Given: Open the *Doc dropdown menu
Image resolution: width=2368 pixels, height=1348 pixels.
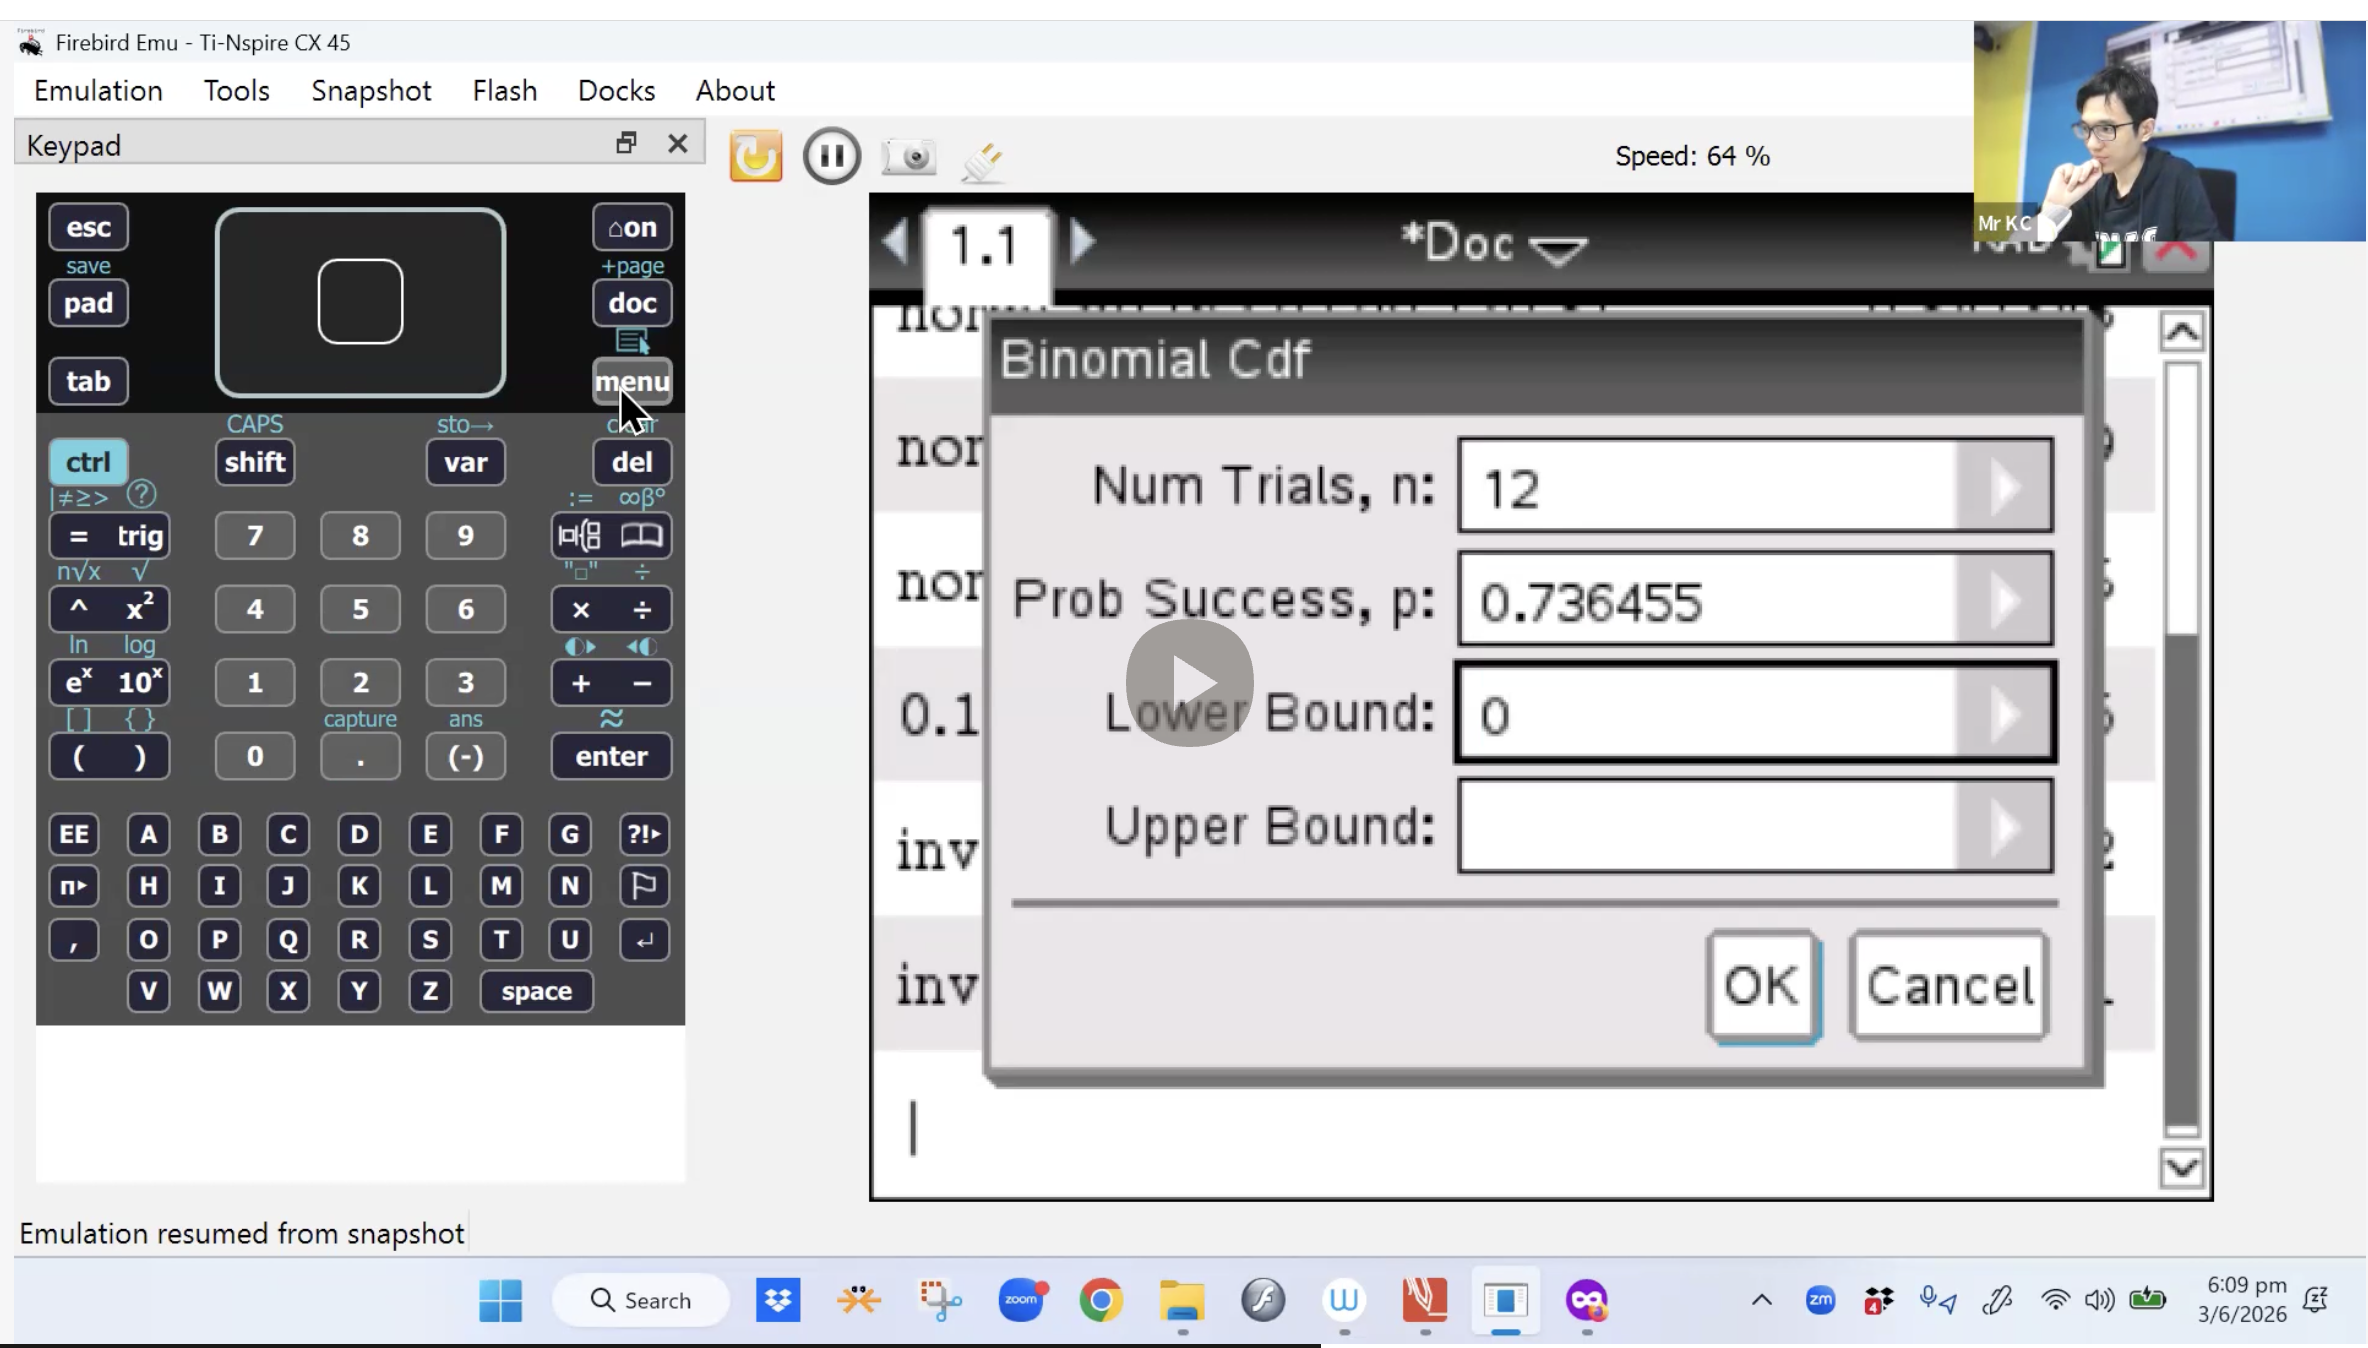Looking at the screenshot, I should (x=1494, y=244).
